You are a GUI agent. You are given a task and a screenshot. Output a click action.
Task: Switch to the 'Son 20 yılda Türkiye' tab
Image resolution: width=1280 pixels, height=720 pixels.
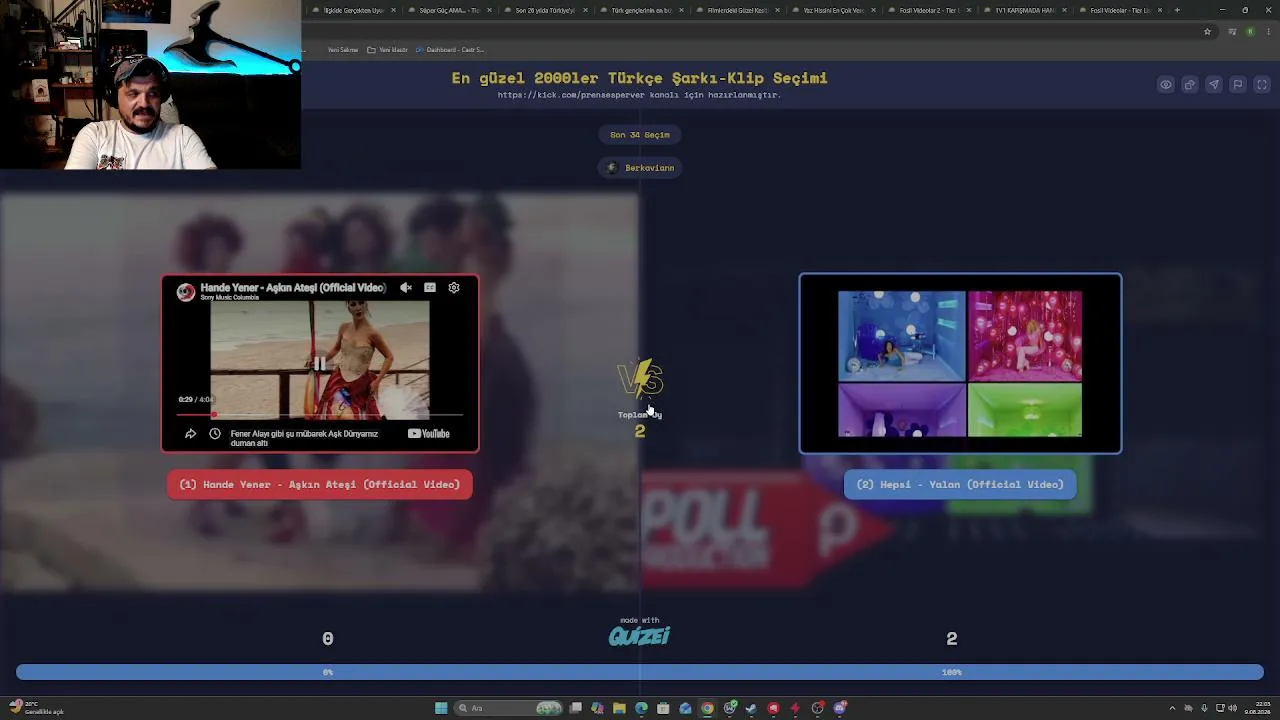click(545, 10)
